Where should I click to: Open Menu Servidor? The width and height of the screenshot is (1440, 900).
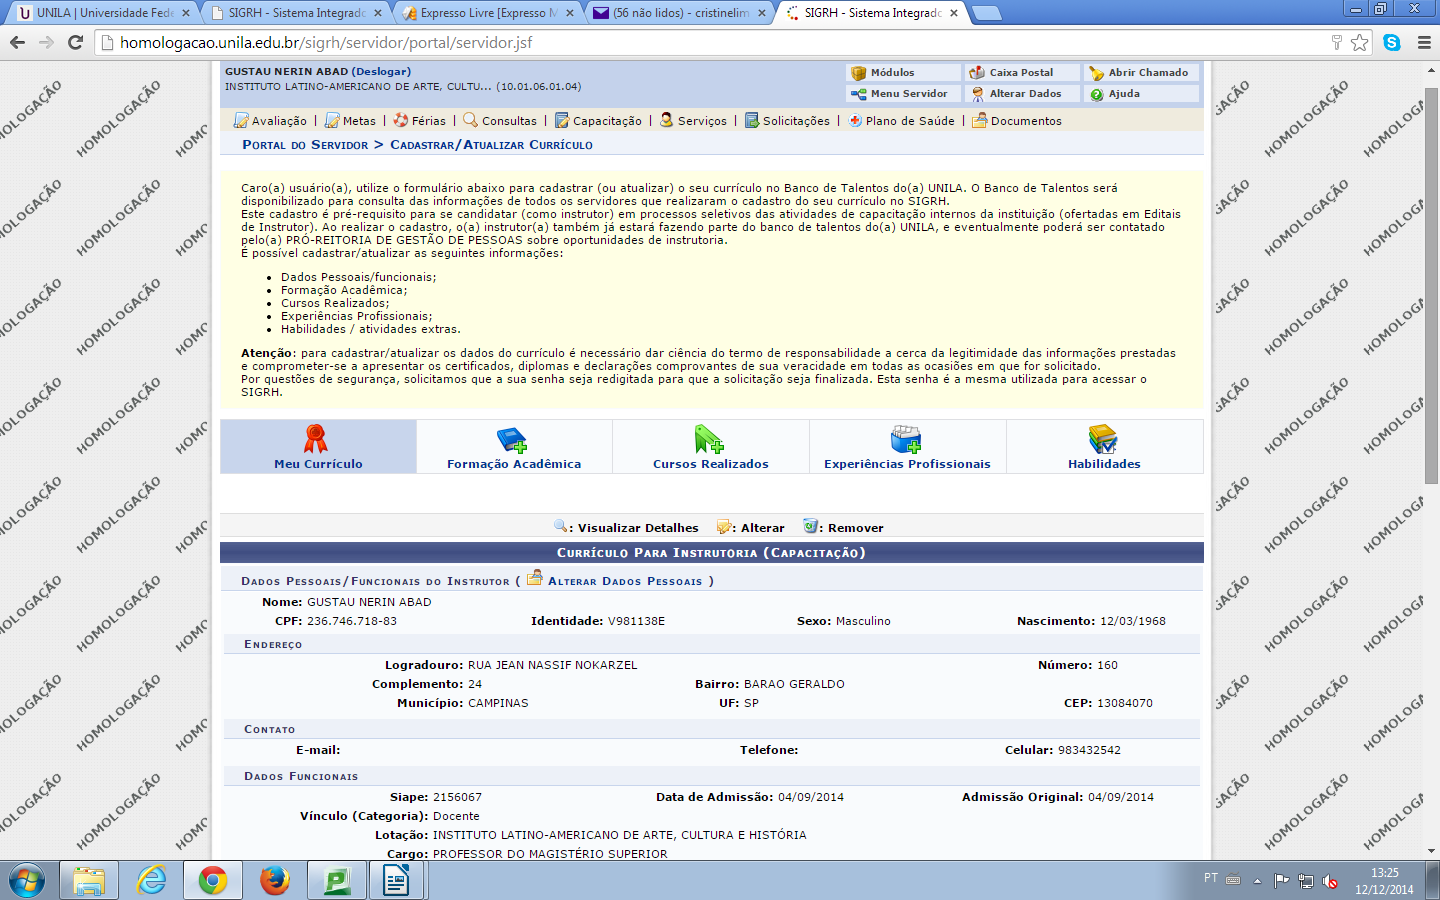(903, 94)
